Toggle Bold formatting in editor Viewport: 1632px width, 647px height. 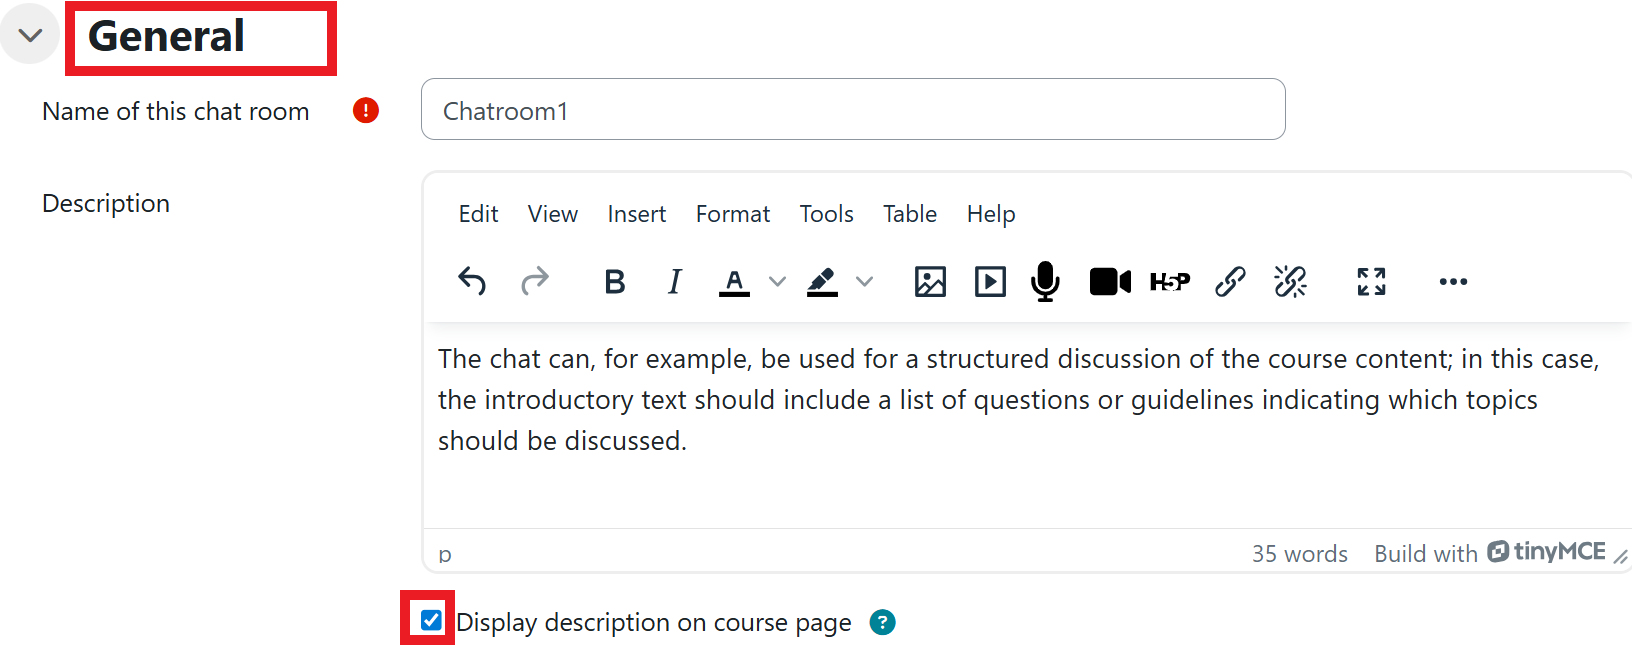click(x=615, y=282)
